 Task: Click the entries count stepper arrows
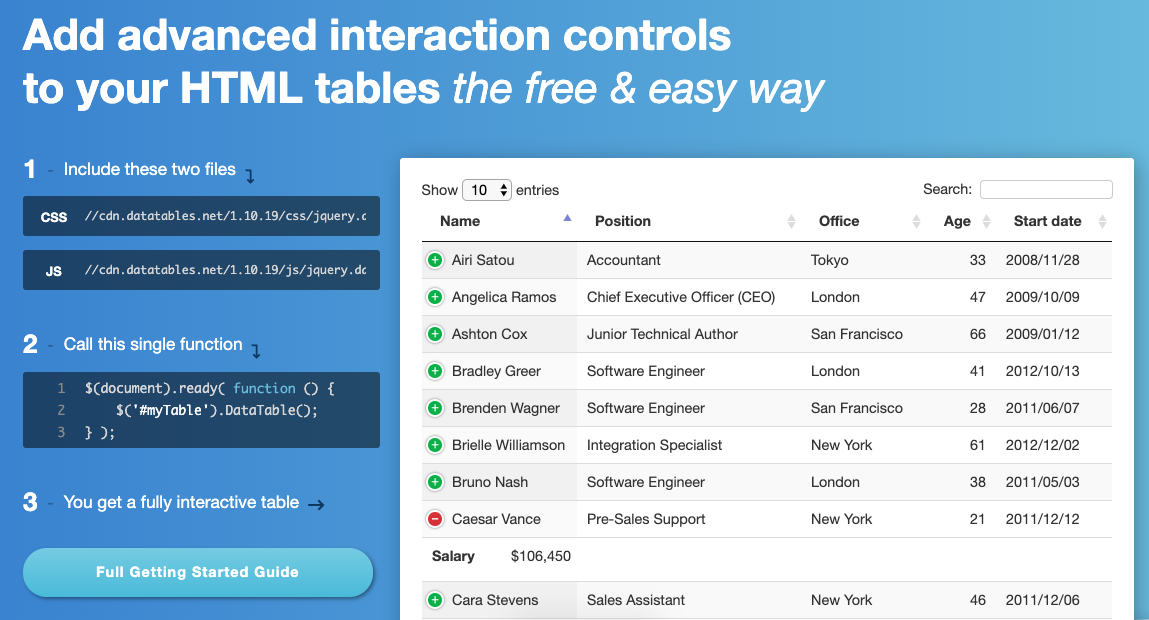[x=503, y=189]
